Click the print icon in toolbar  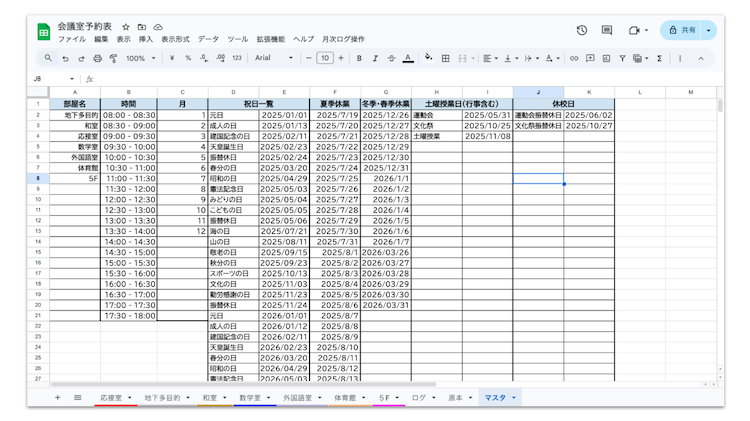[x=97, y=59]
